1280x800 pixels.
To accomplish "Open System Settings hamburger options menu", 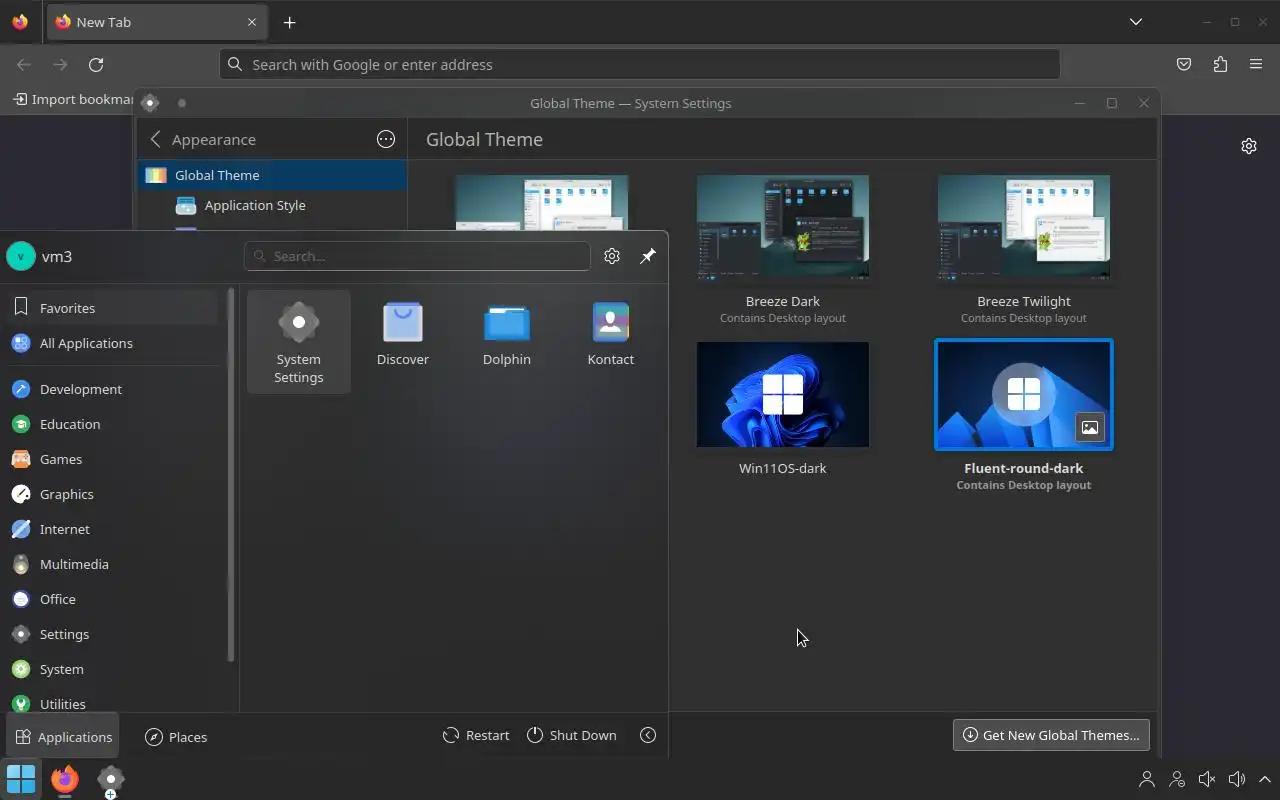I will 386,139.
